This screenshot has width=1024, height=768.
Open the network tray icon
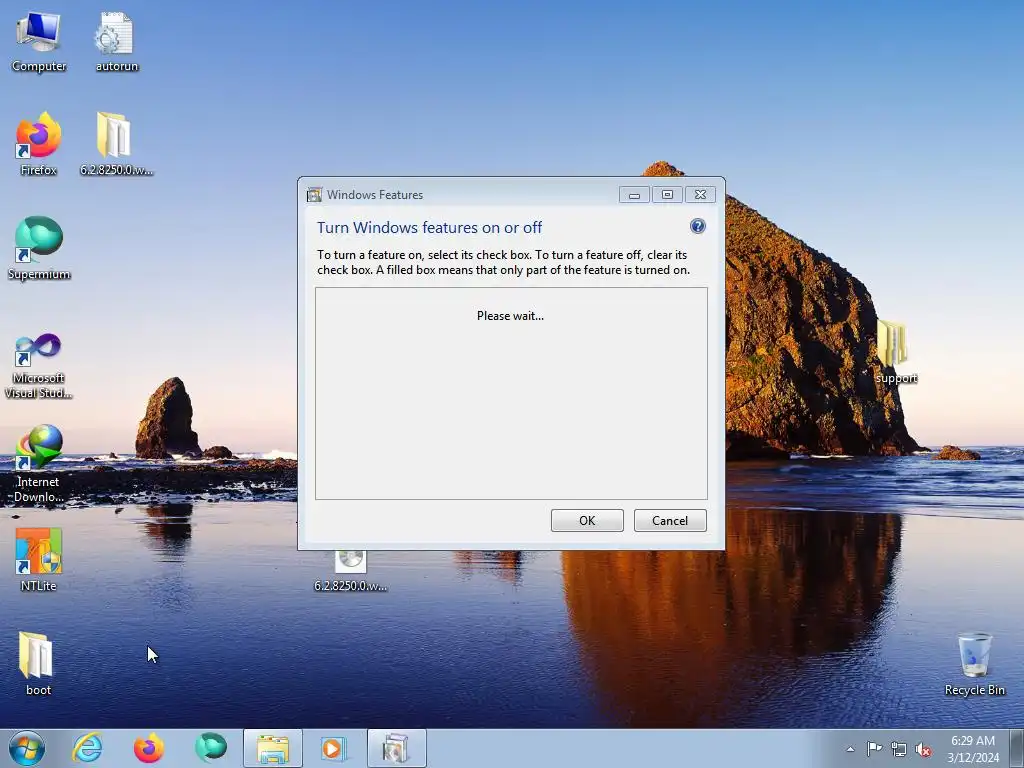(x=899, y=749)
